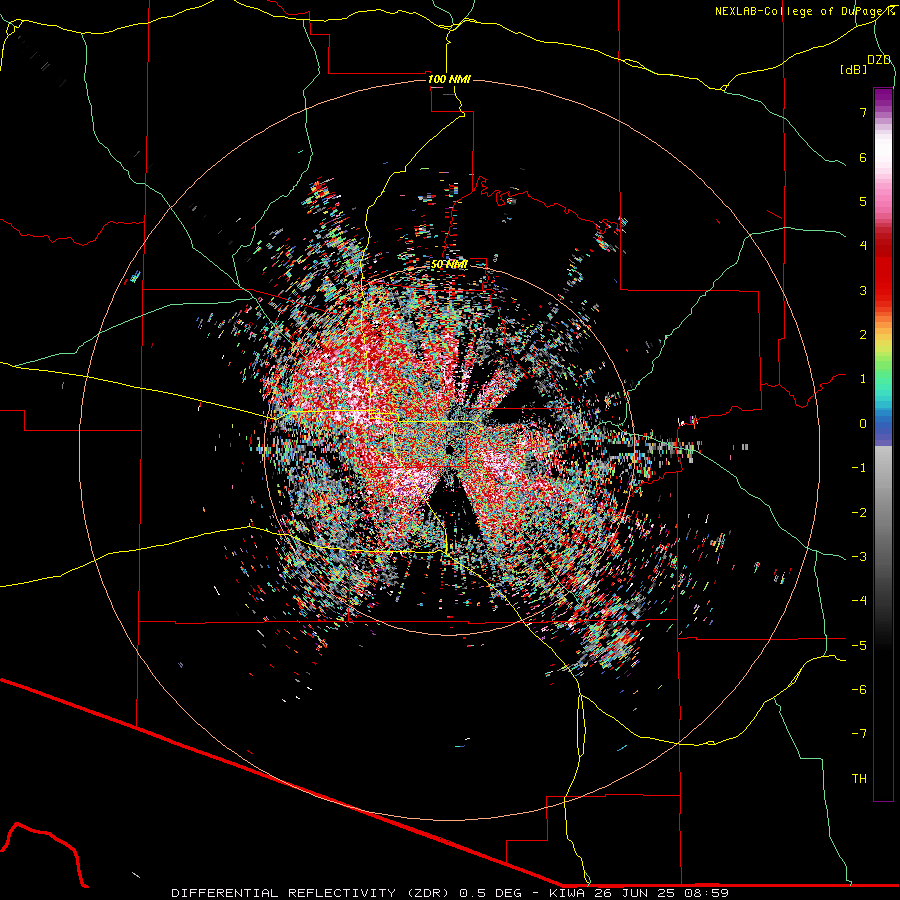Click the "-6" value on the color scale
This screenshot has height=900, width=900.
[x=859, y=690]
